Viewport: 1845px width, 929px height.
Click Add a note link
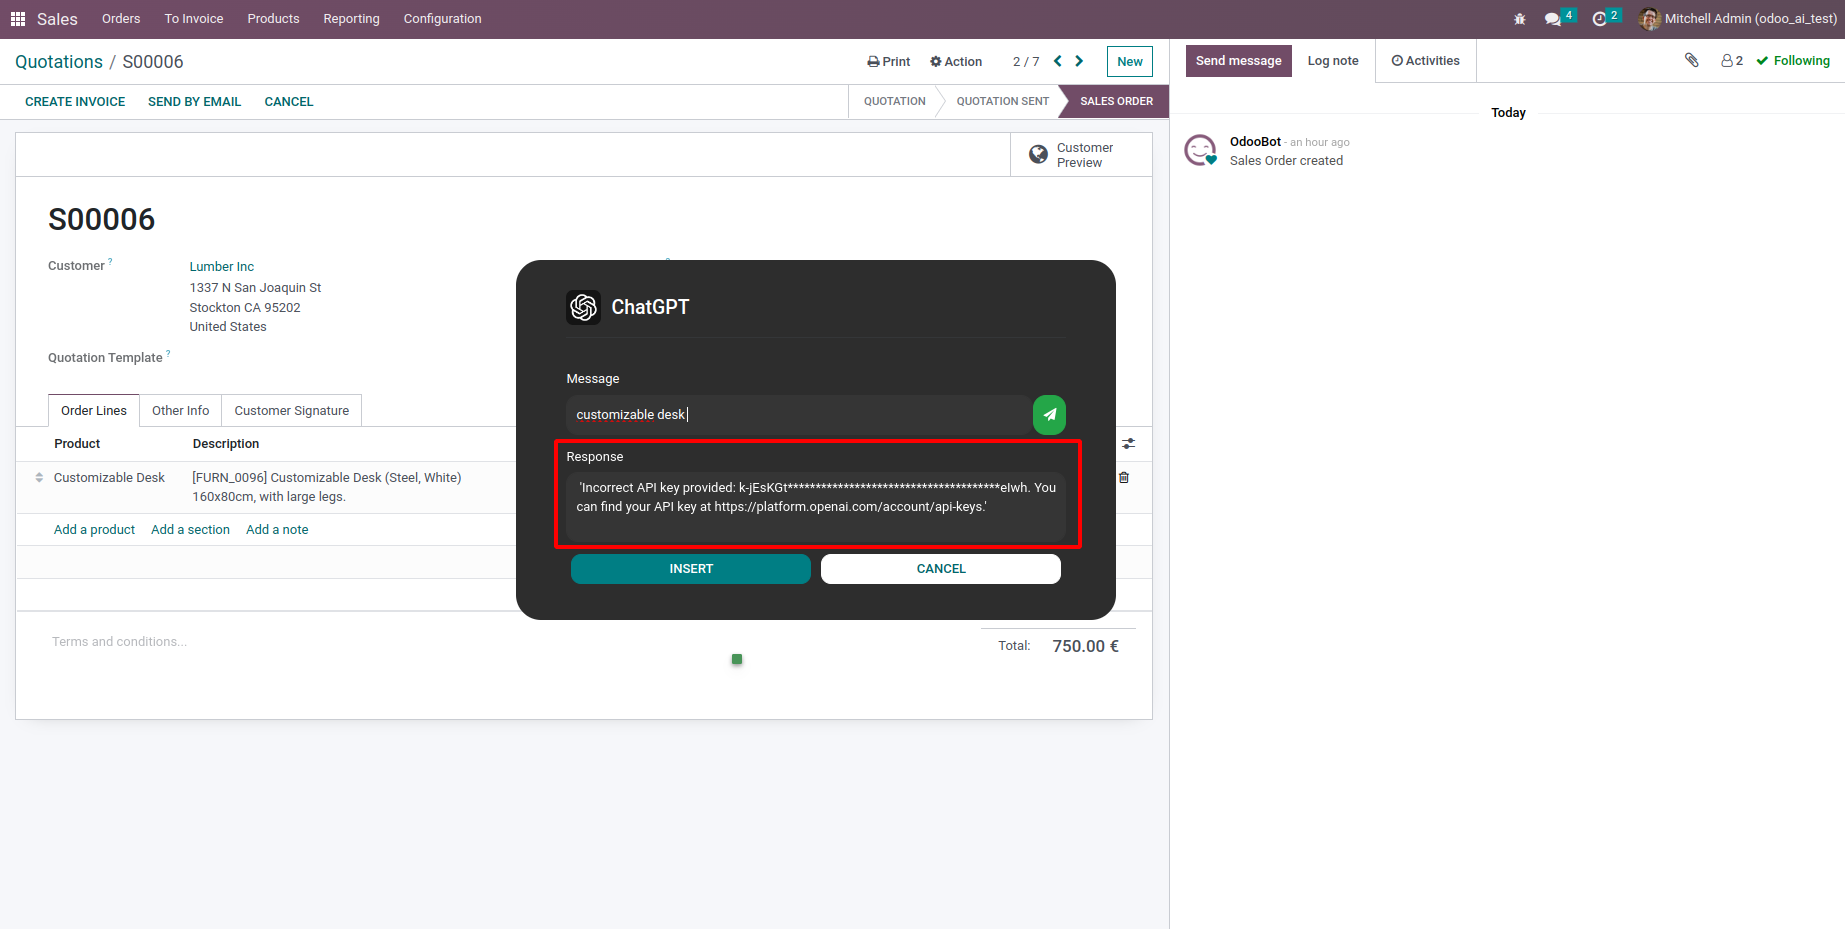click(x=277, y=530)
